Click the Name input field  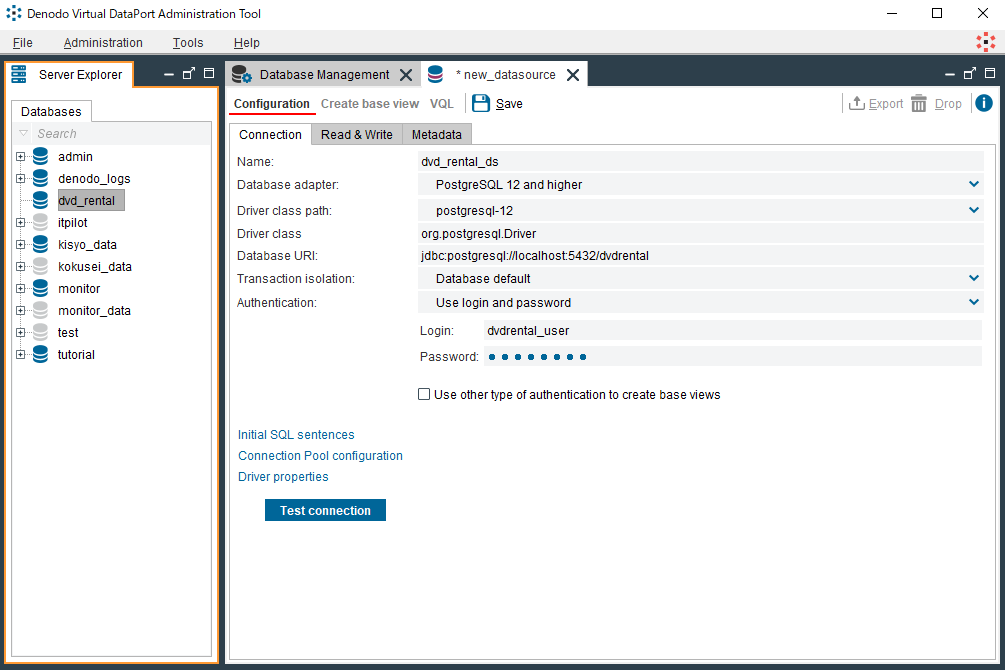click(x=700, y=162)
